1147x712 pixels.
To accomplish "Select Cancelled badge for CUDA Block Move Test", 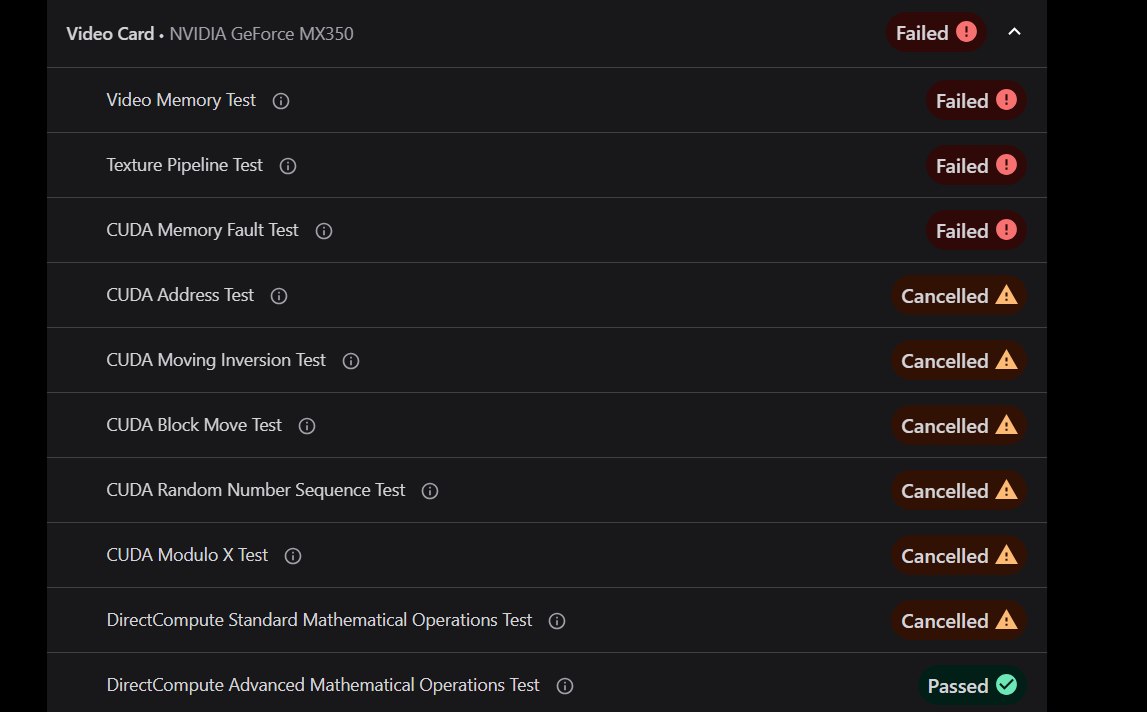I will tap(959, 426).
